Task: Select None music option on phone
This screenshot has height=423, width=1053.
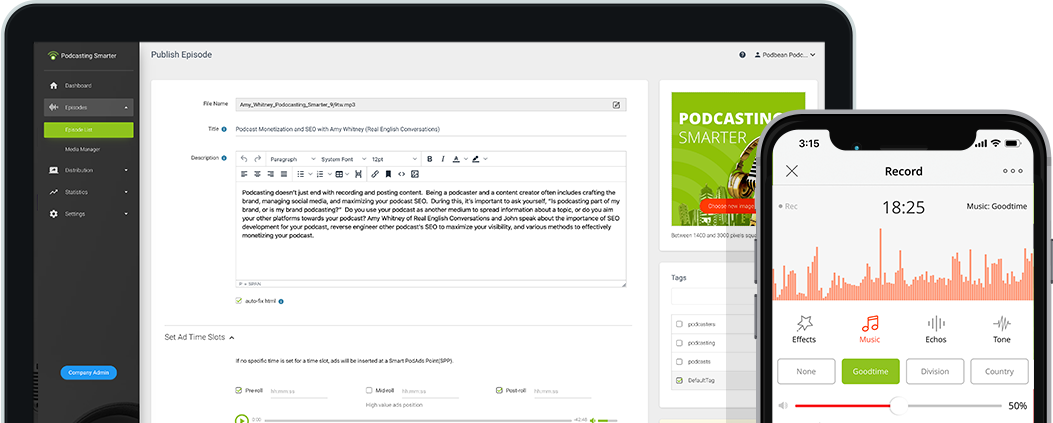Action: coord(806,371)
